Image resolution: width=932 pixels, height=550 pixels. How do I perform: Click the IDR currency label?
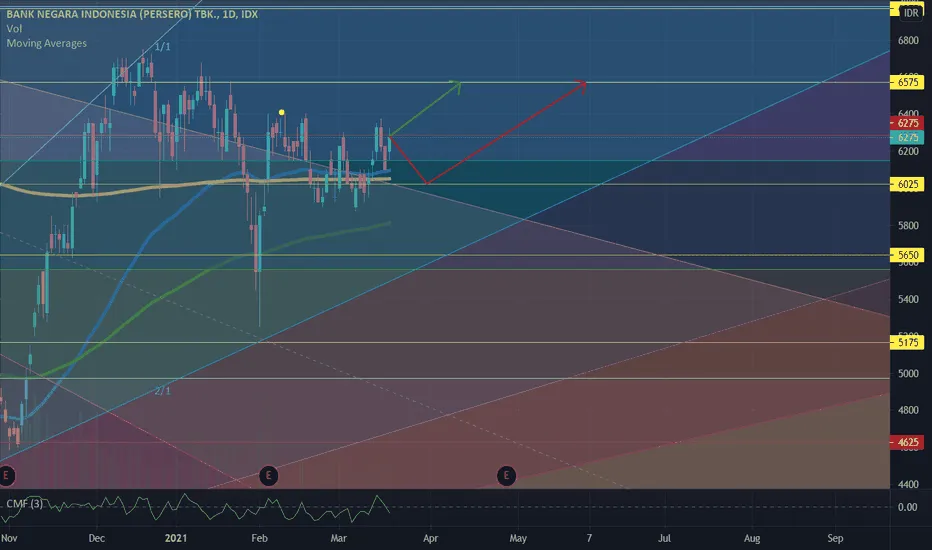(910, 13)
